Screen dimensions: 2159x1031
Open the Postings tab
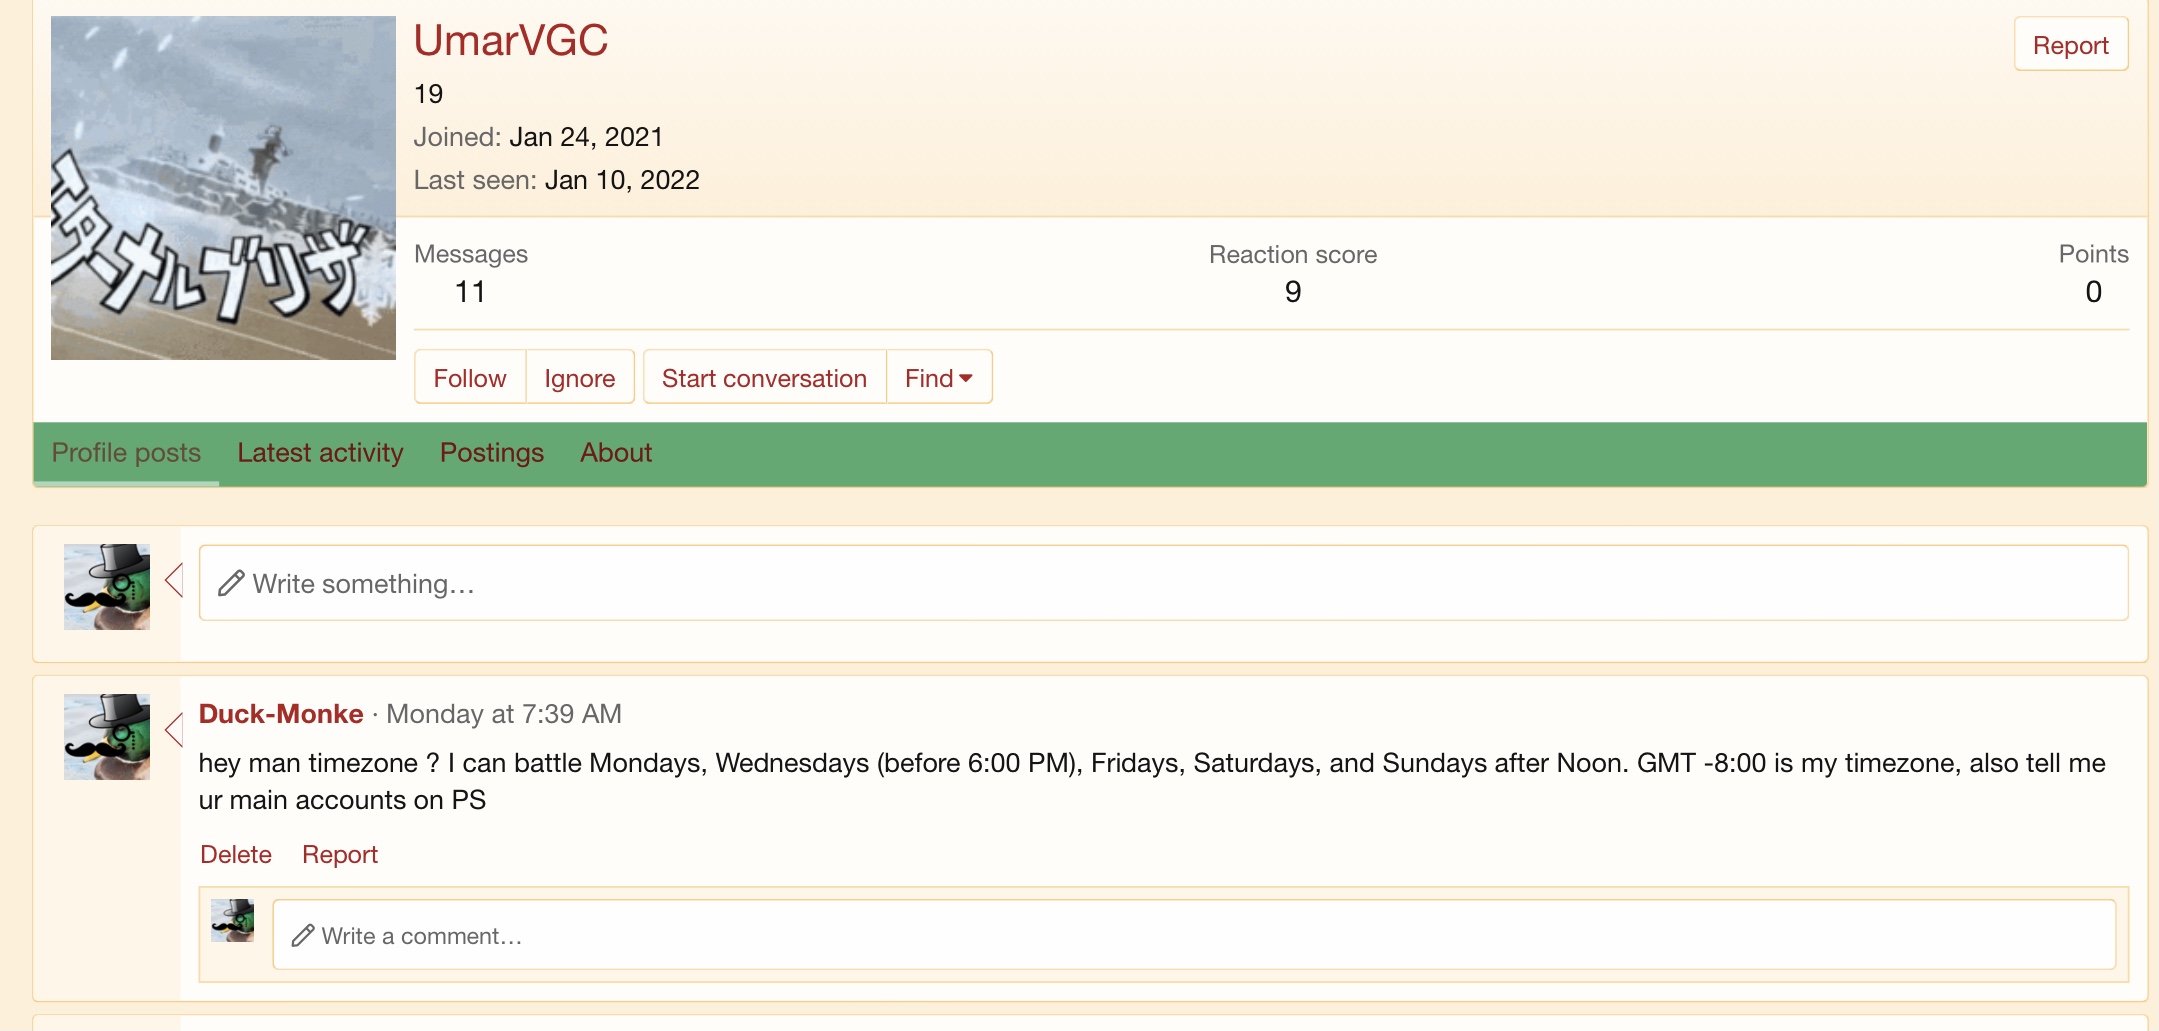(492, 453)
